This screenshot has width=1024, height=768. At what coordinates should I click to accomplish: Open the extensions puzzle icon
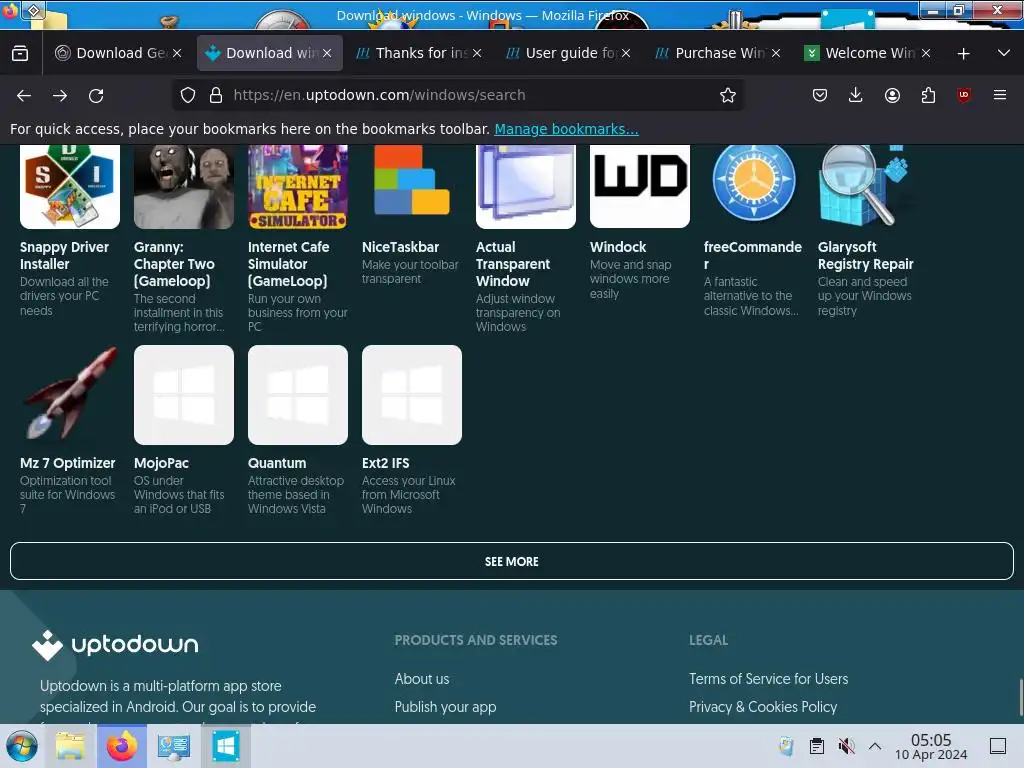[x=928, y=95]
